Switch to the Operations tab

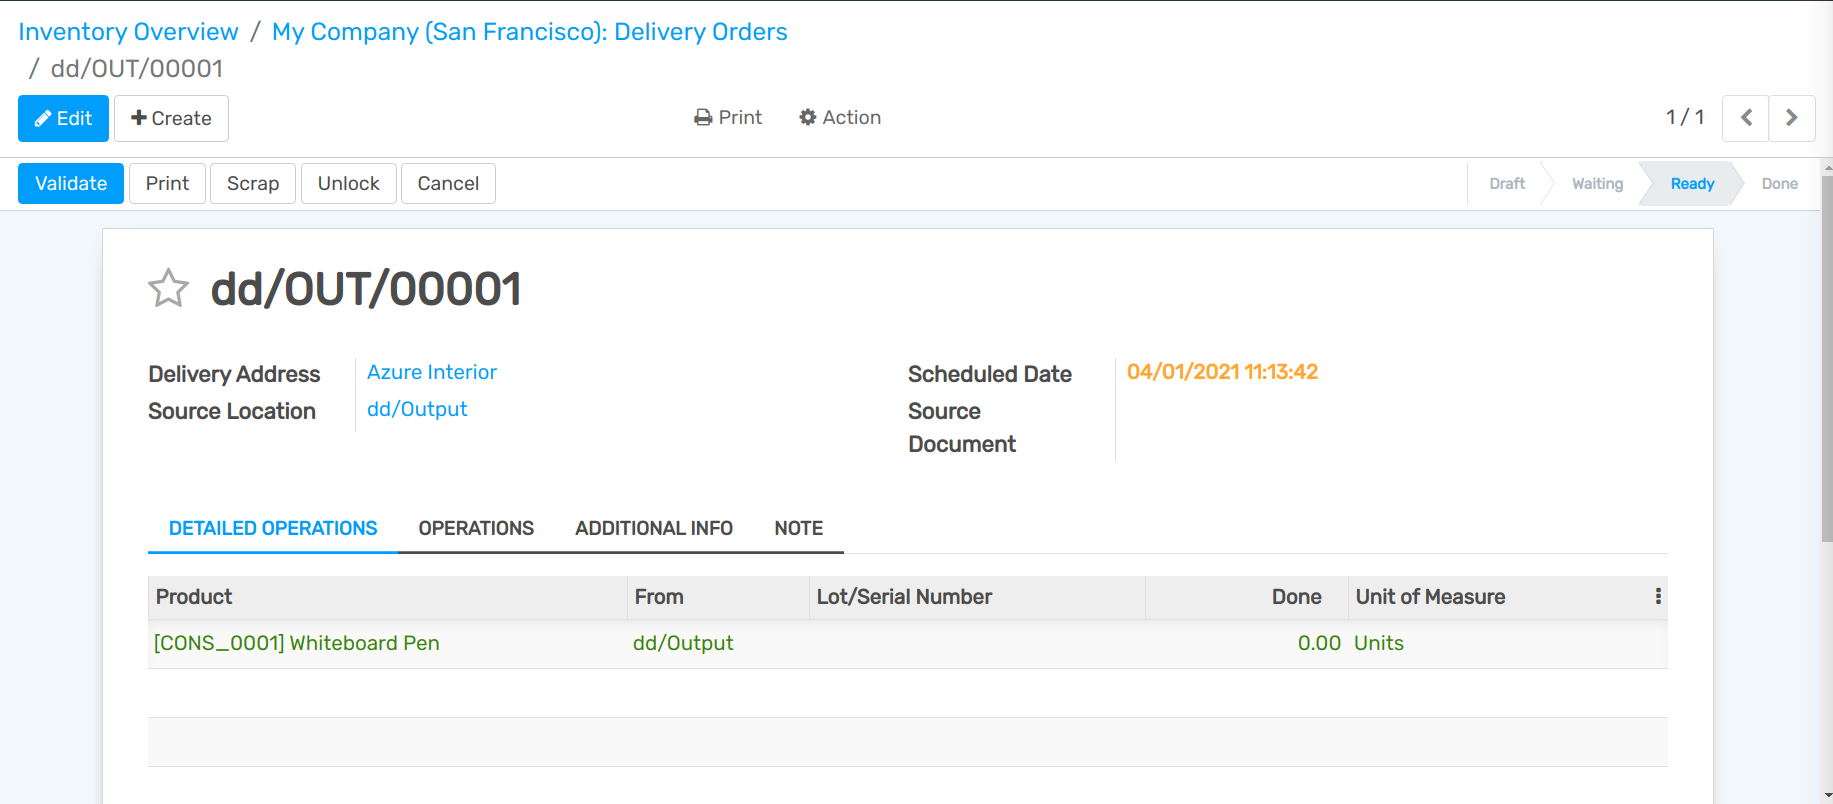click(476, 528)
